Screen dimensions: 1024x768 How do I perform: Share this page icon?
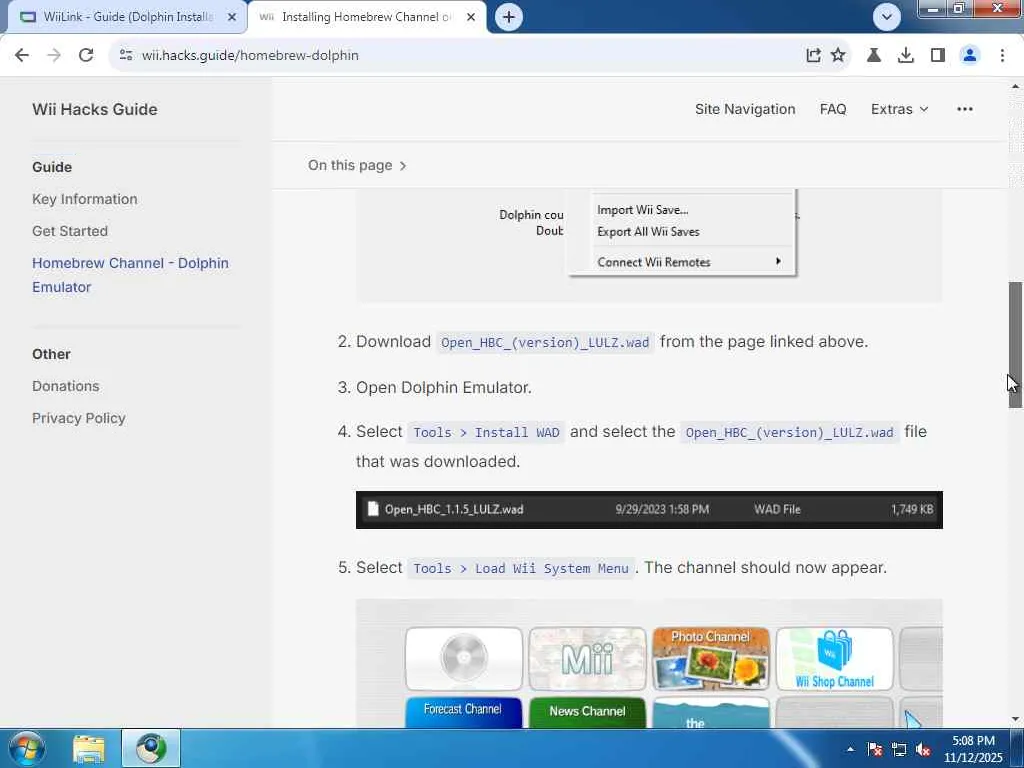pyautogui.click(x=813, y=56)
